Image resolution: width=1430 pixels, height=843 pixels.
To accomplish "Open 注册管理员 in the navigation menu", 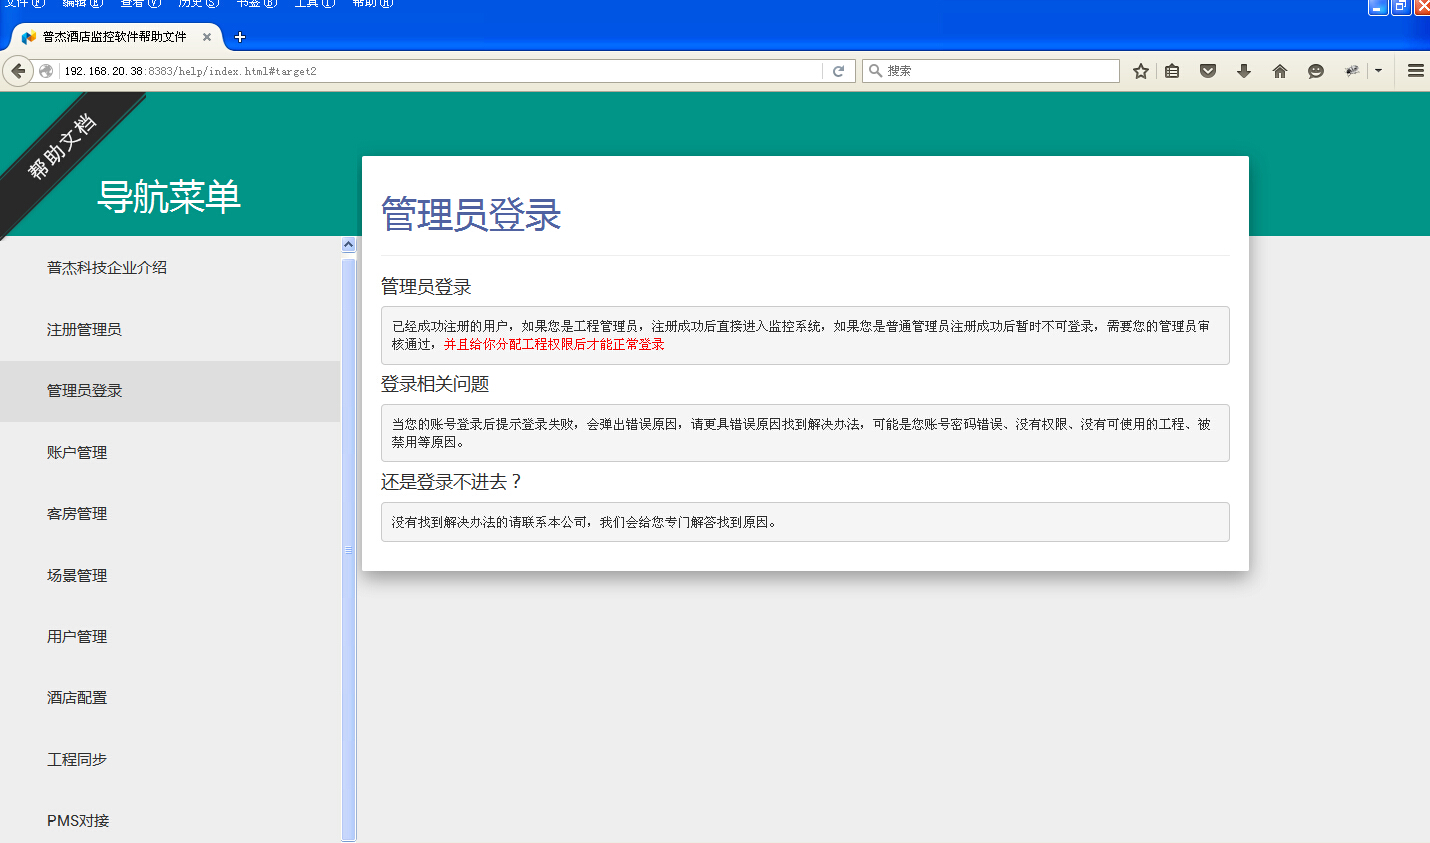I will tap(84, 330).
